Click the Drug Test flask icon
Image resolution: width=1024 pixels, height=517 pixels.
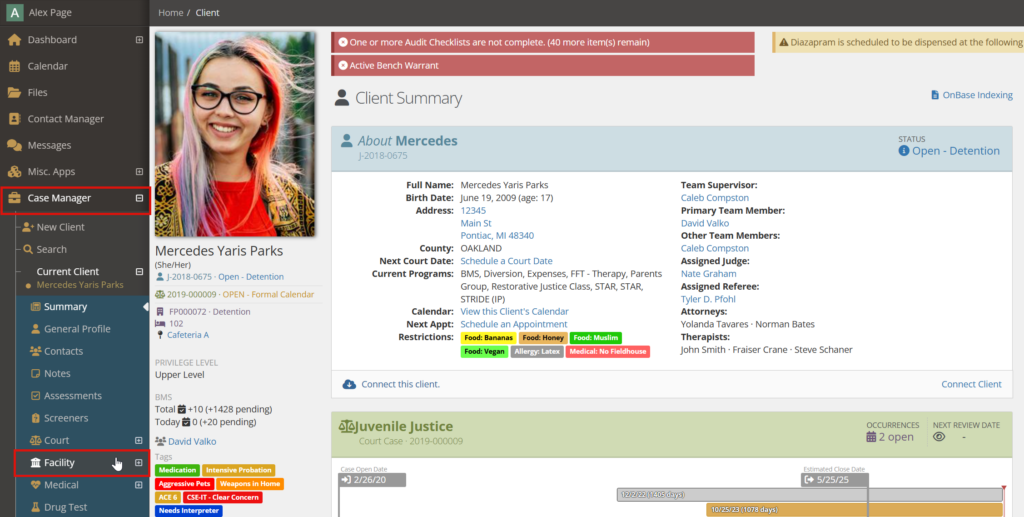pyautogui.click(x=35, y=507)
